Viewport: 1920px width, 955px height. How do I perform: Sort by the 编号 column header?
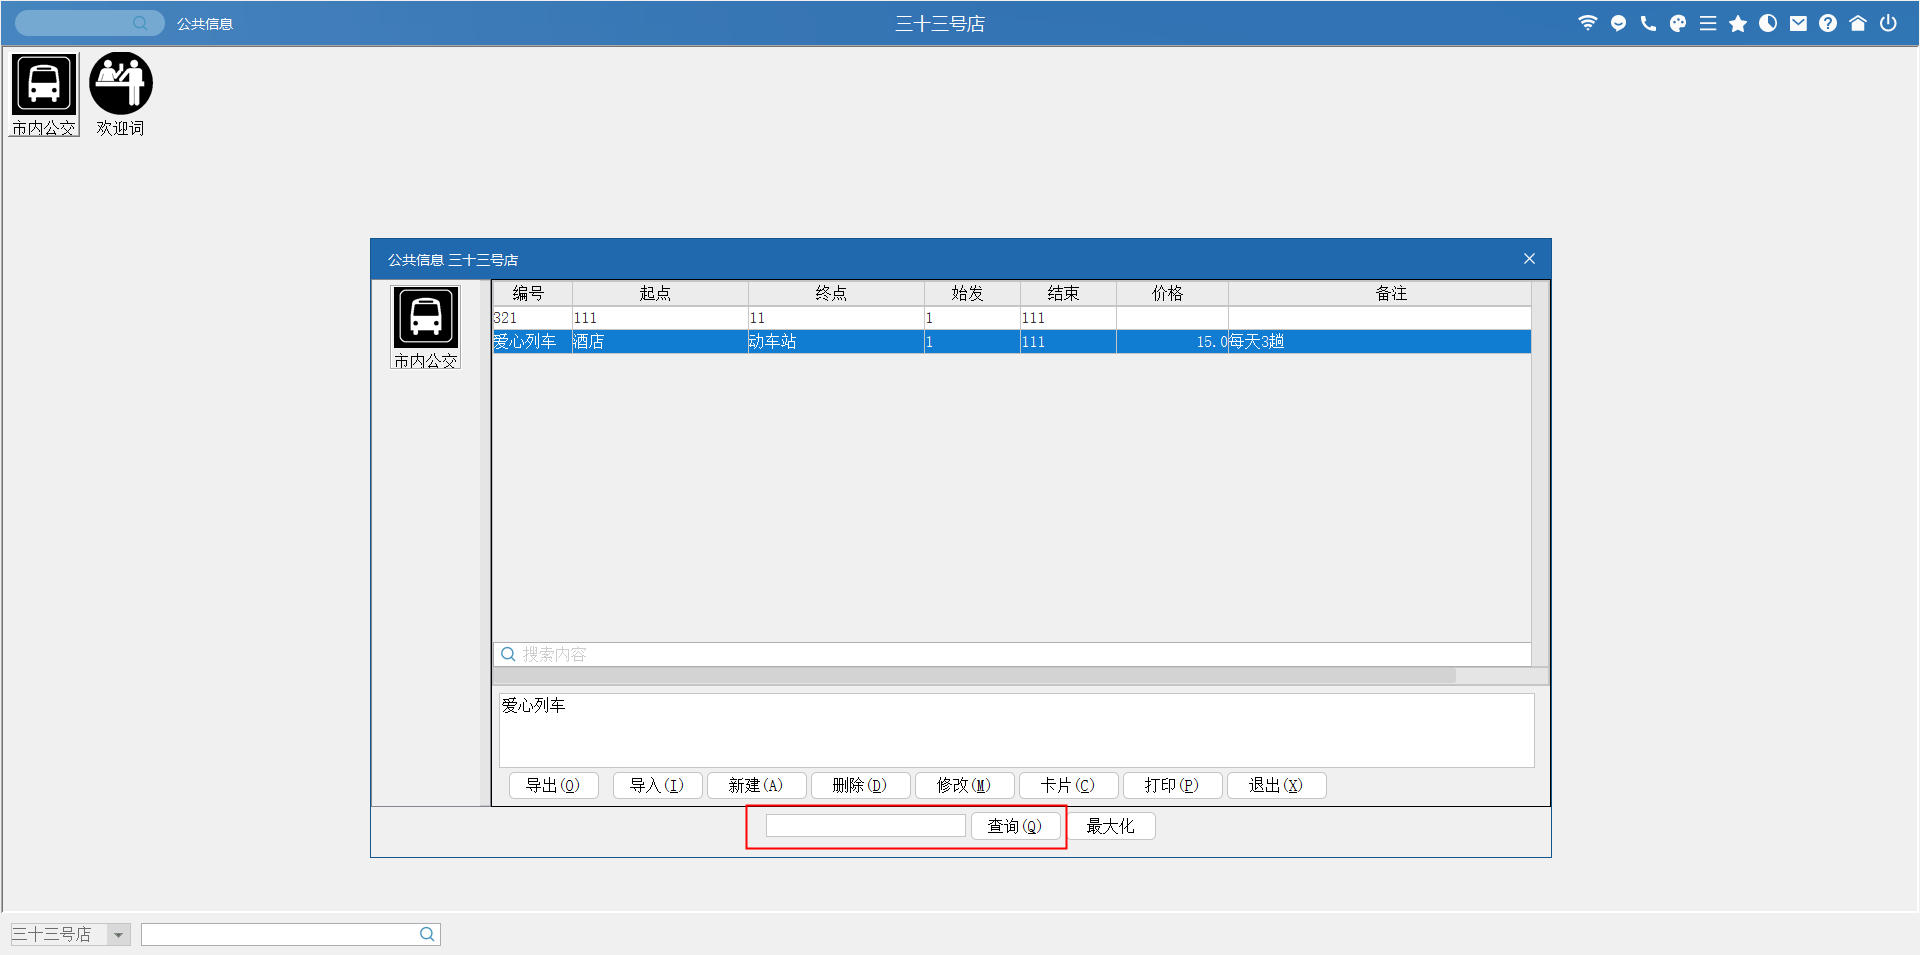click(x=532, y=293)
